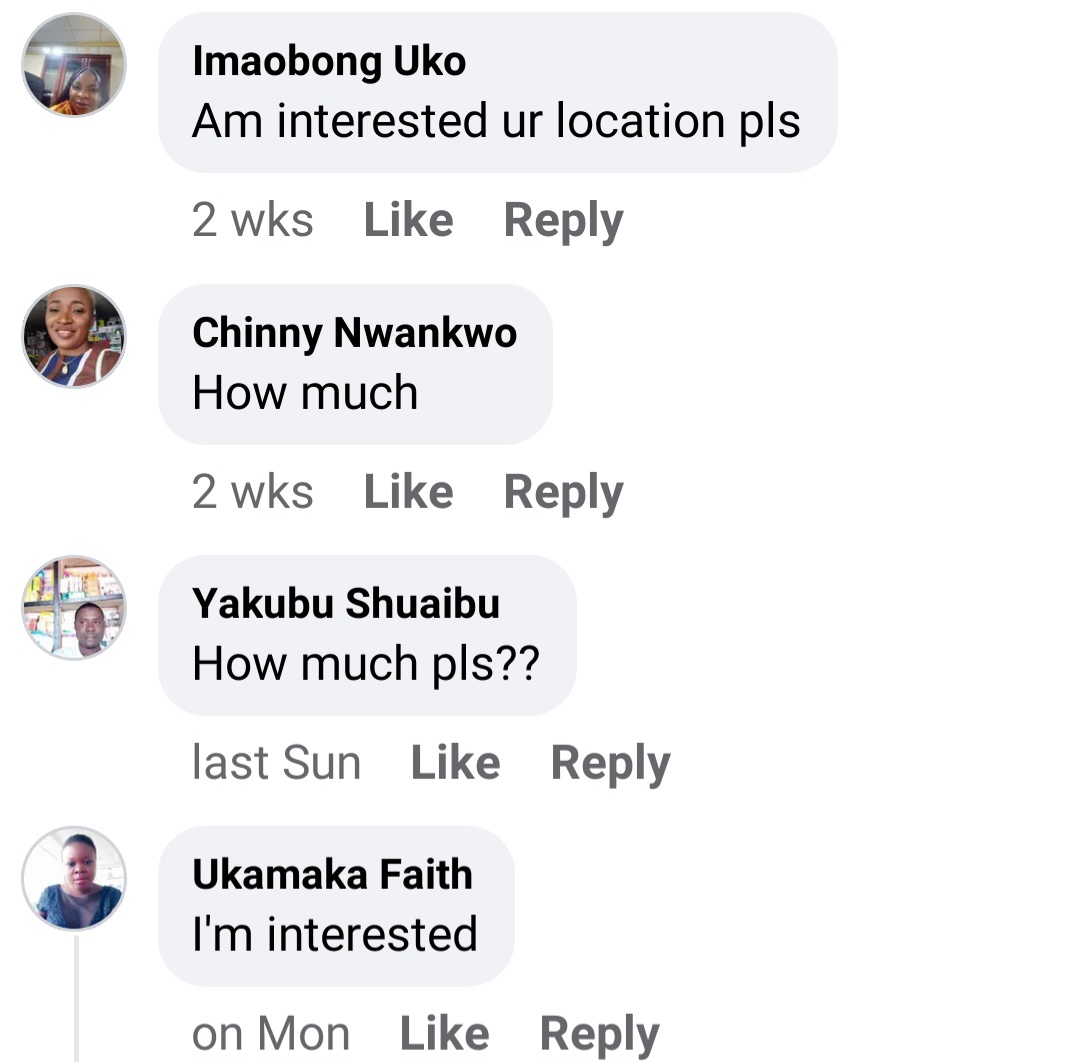
Task: Reply to Chinny Nwankwo's comment
Action: click(563, 492)
